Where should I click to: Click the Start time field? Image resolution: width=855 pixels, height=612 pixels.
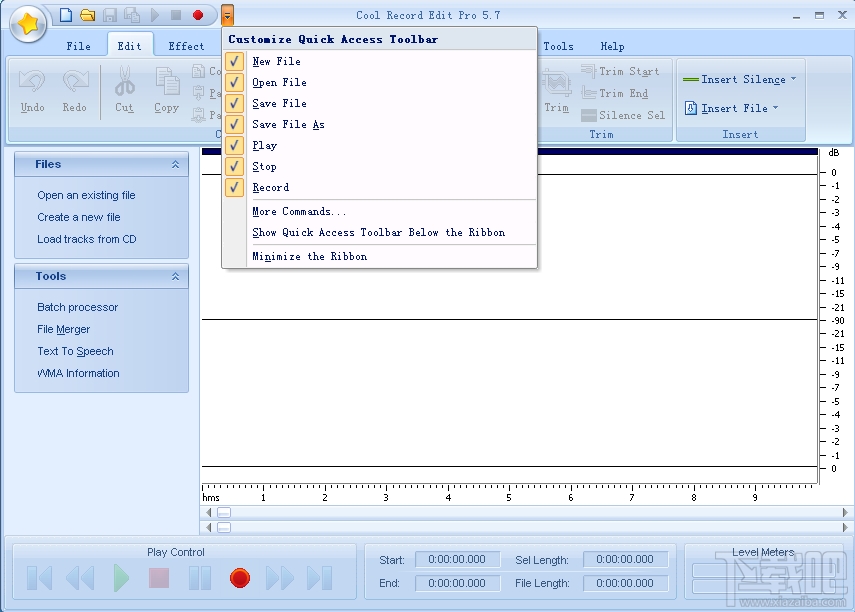457,560
